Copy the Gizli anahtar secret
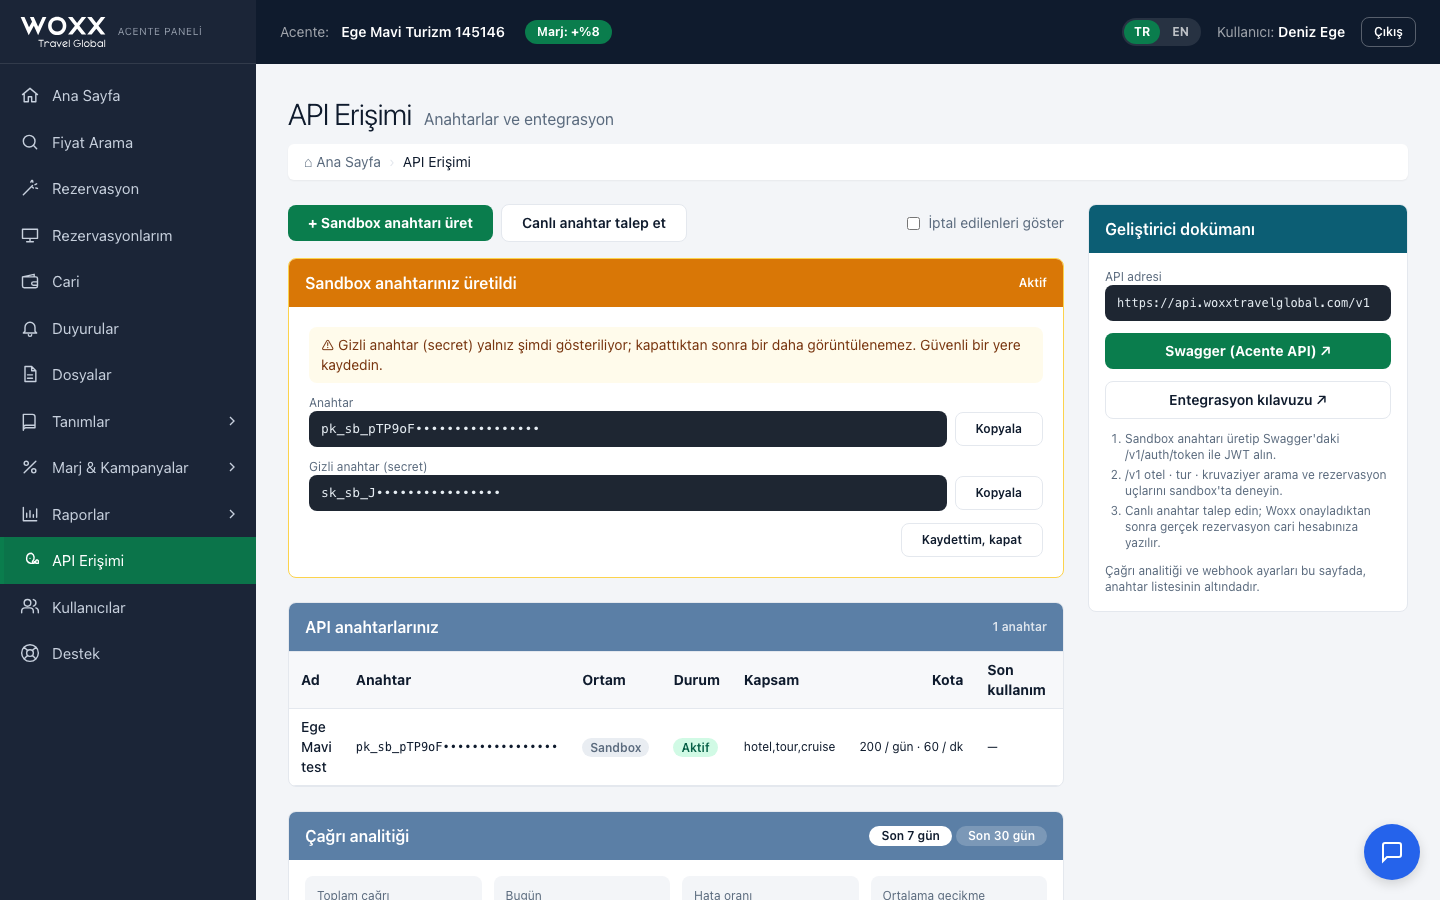Image resolution: width=1440 pixels, height=900 pixels. click(998, 493)
